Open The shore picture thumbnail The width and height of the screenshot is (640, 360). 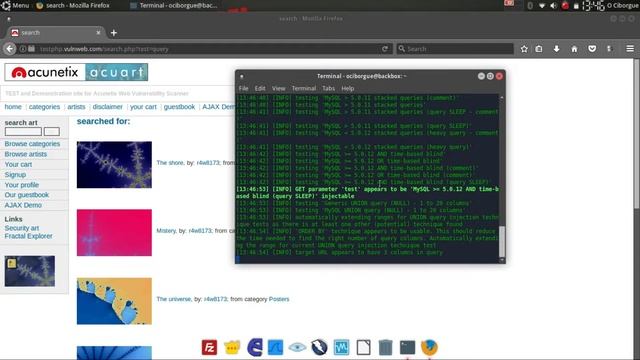point(114,165)
